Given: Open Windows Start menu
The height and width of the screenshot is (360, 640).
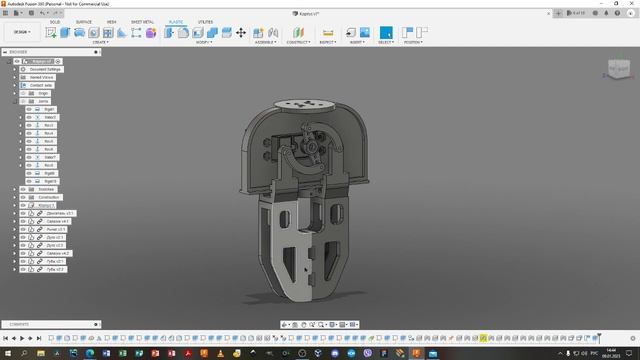Looking at the screenshot, I should coord(7,353).
